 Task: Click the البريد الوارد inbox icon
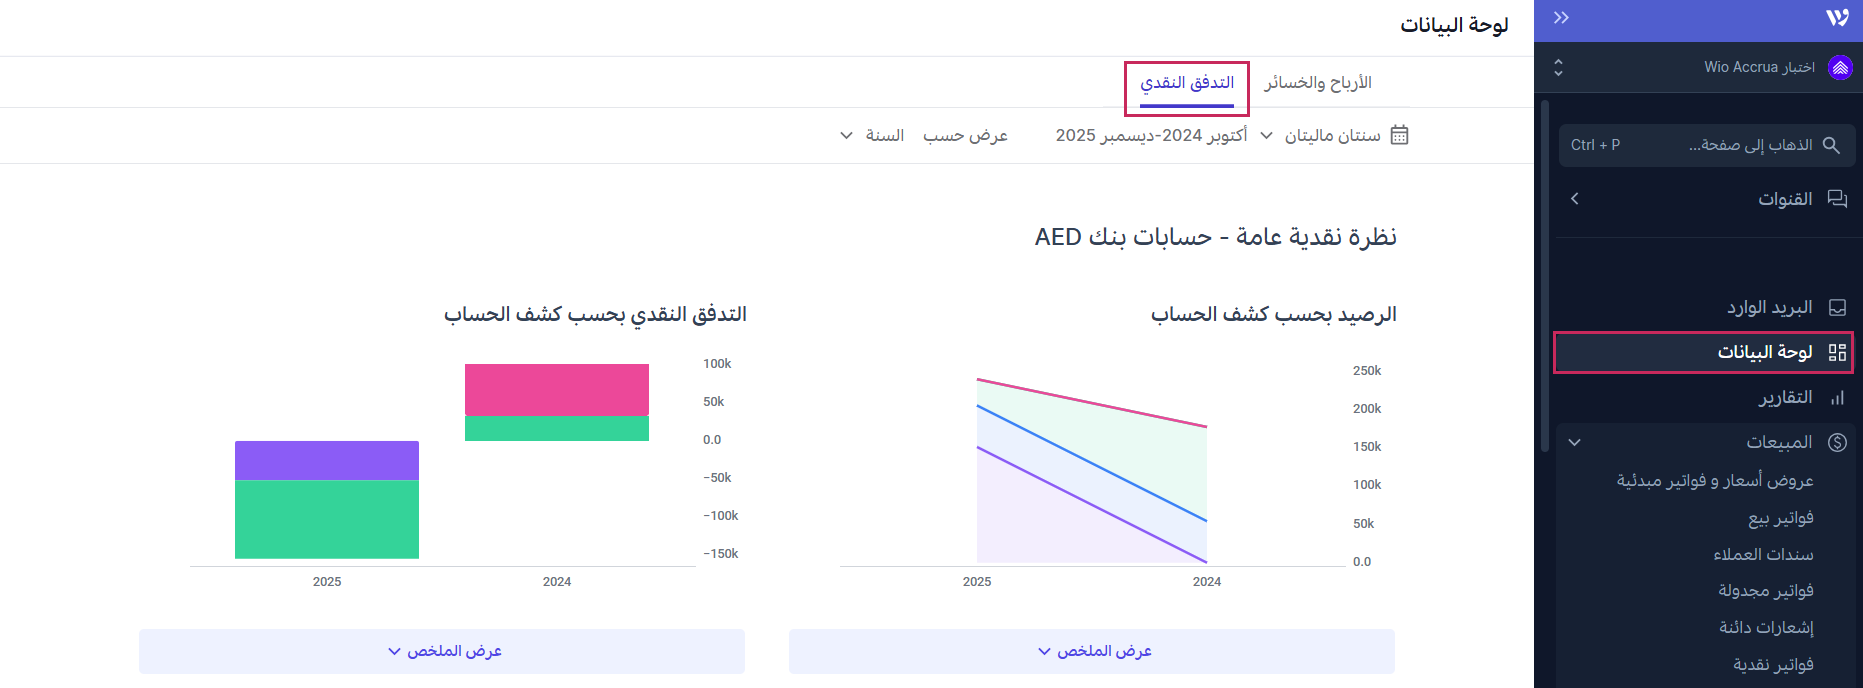(1837, 308)
